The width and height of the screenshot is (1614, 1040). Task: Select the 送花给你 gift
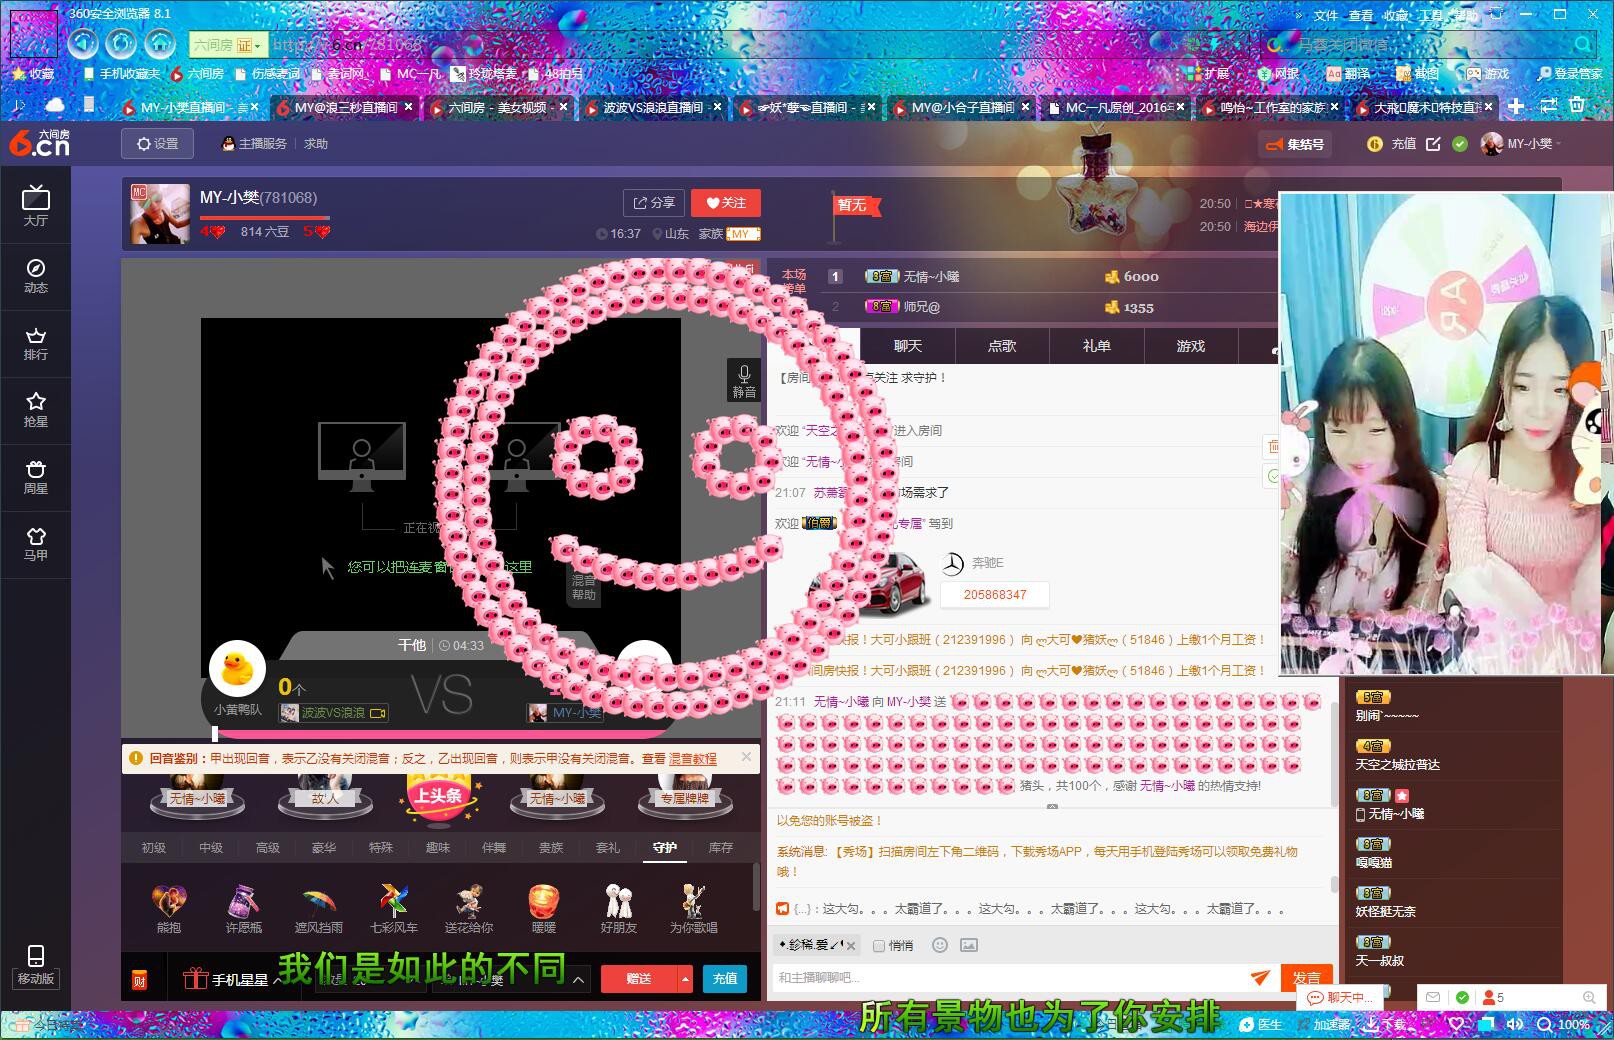tap(469, 908)
